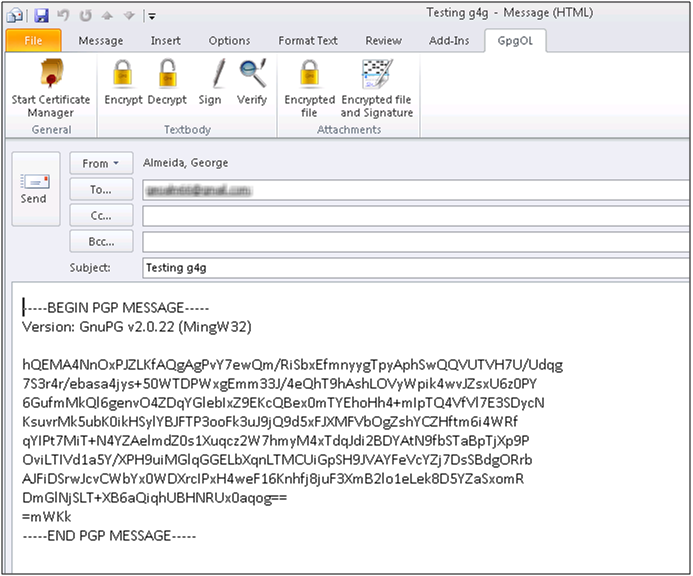Click the To... recipients button
The image size is (693, 576).
point(101,189)
